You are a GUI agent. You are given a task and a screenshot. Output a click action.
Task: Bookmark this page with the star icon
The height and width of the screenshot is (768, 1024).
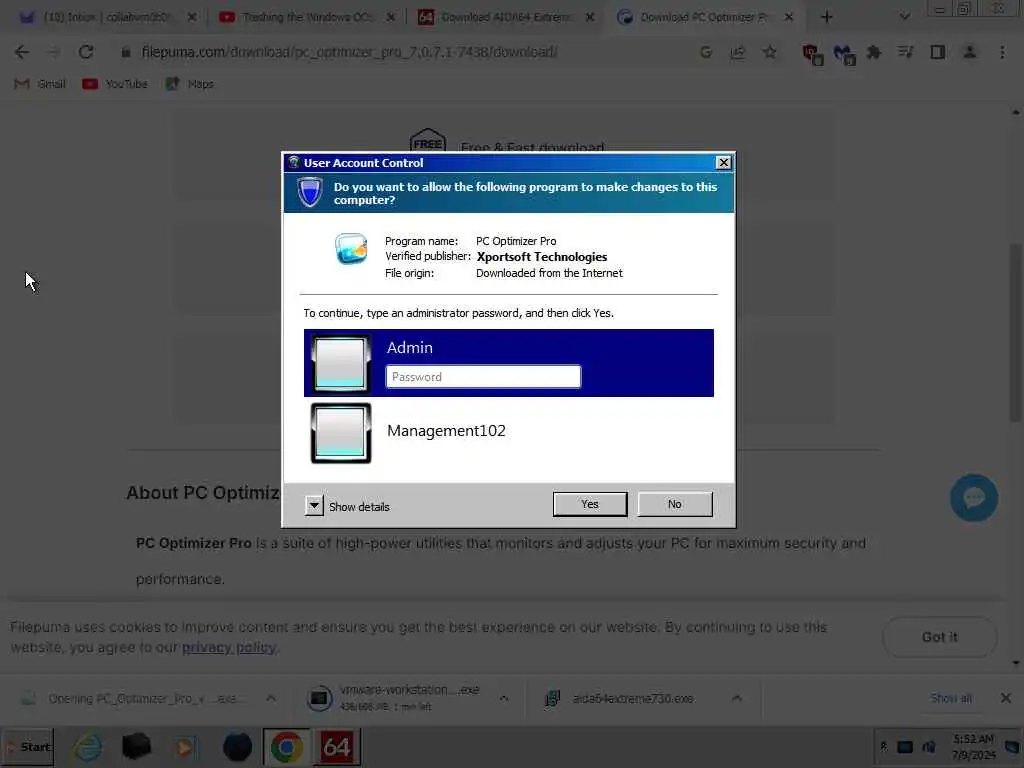click(770, 52)
